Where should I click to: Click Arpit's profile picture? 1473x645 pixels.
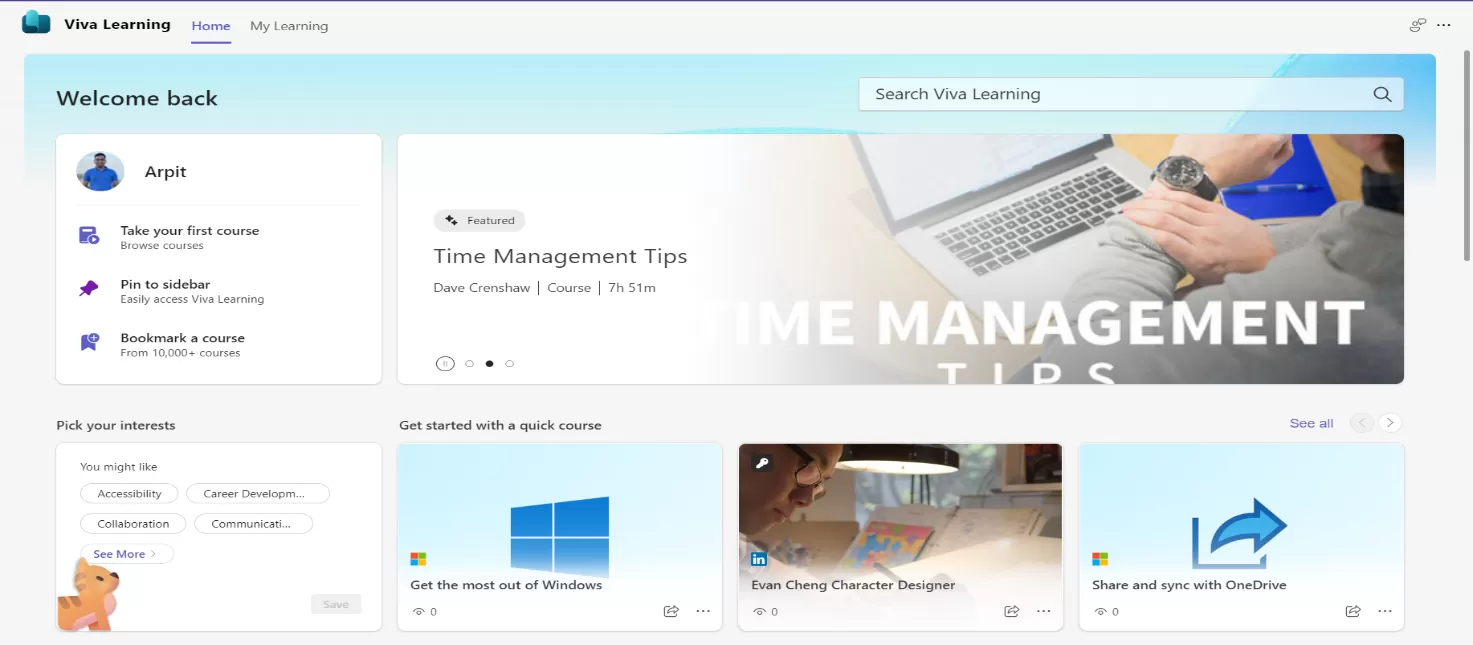pos(100,172)
